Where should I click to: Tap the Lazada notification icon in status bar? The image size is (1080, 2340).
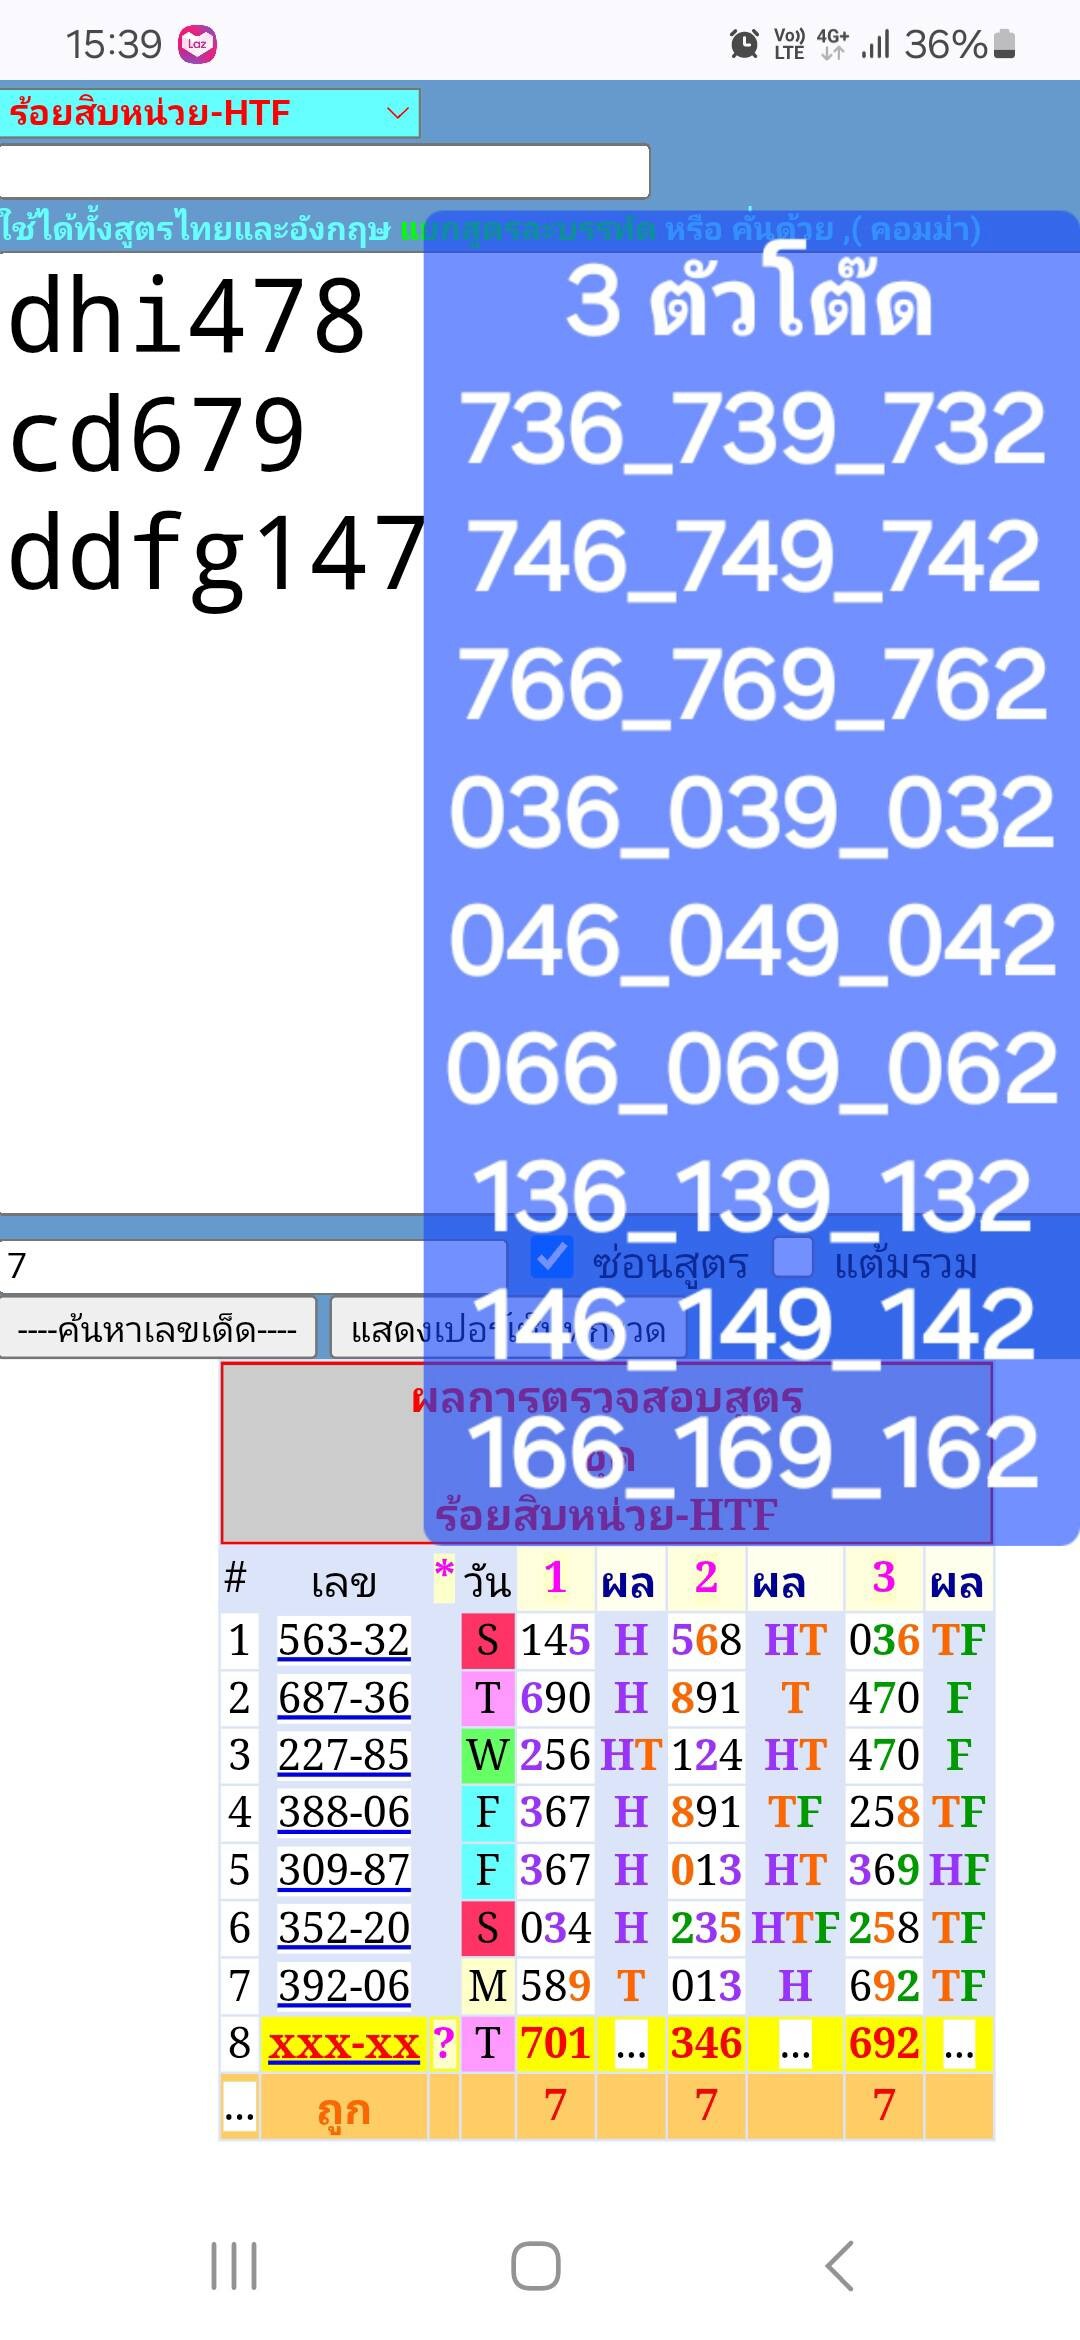coord(197,44)
